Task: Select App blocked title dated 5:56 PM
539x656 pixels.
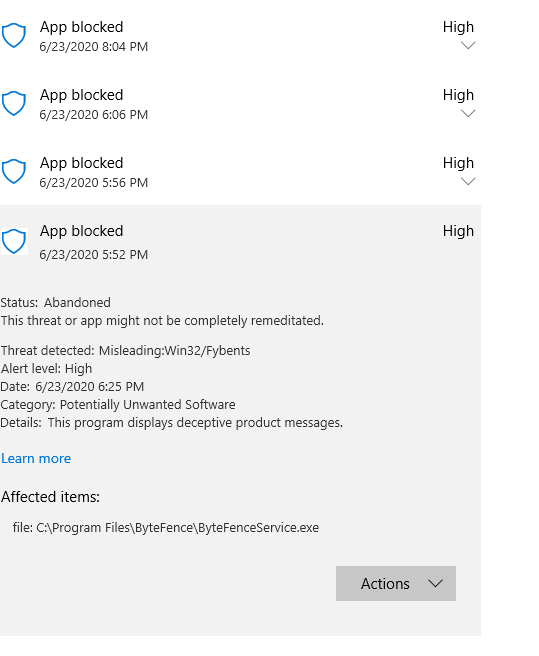Action: (x=82, y=163)
